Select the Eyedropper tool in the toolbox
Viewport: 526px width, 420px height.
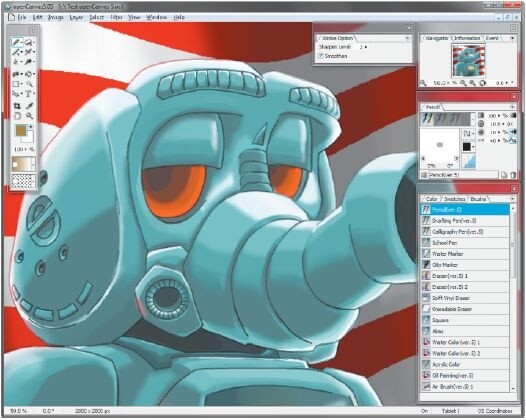coord(29,106)
